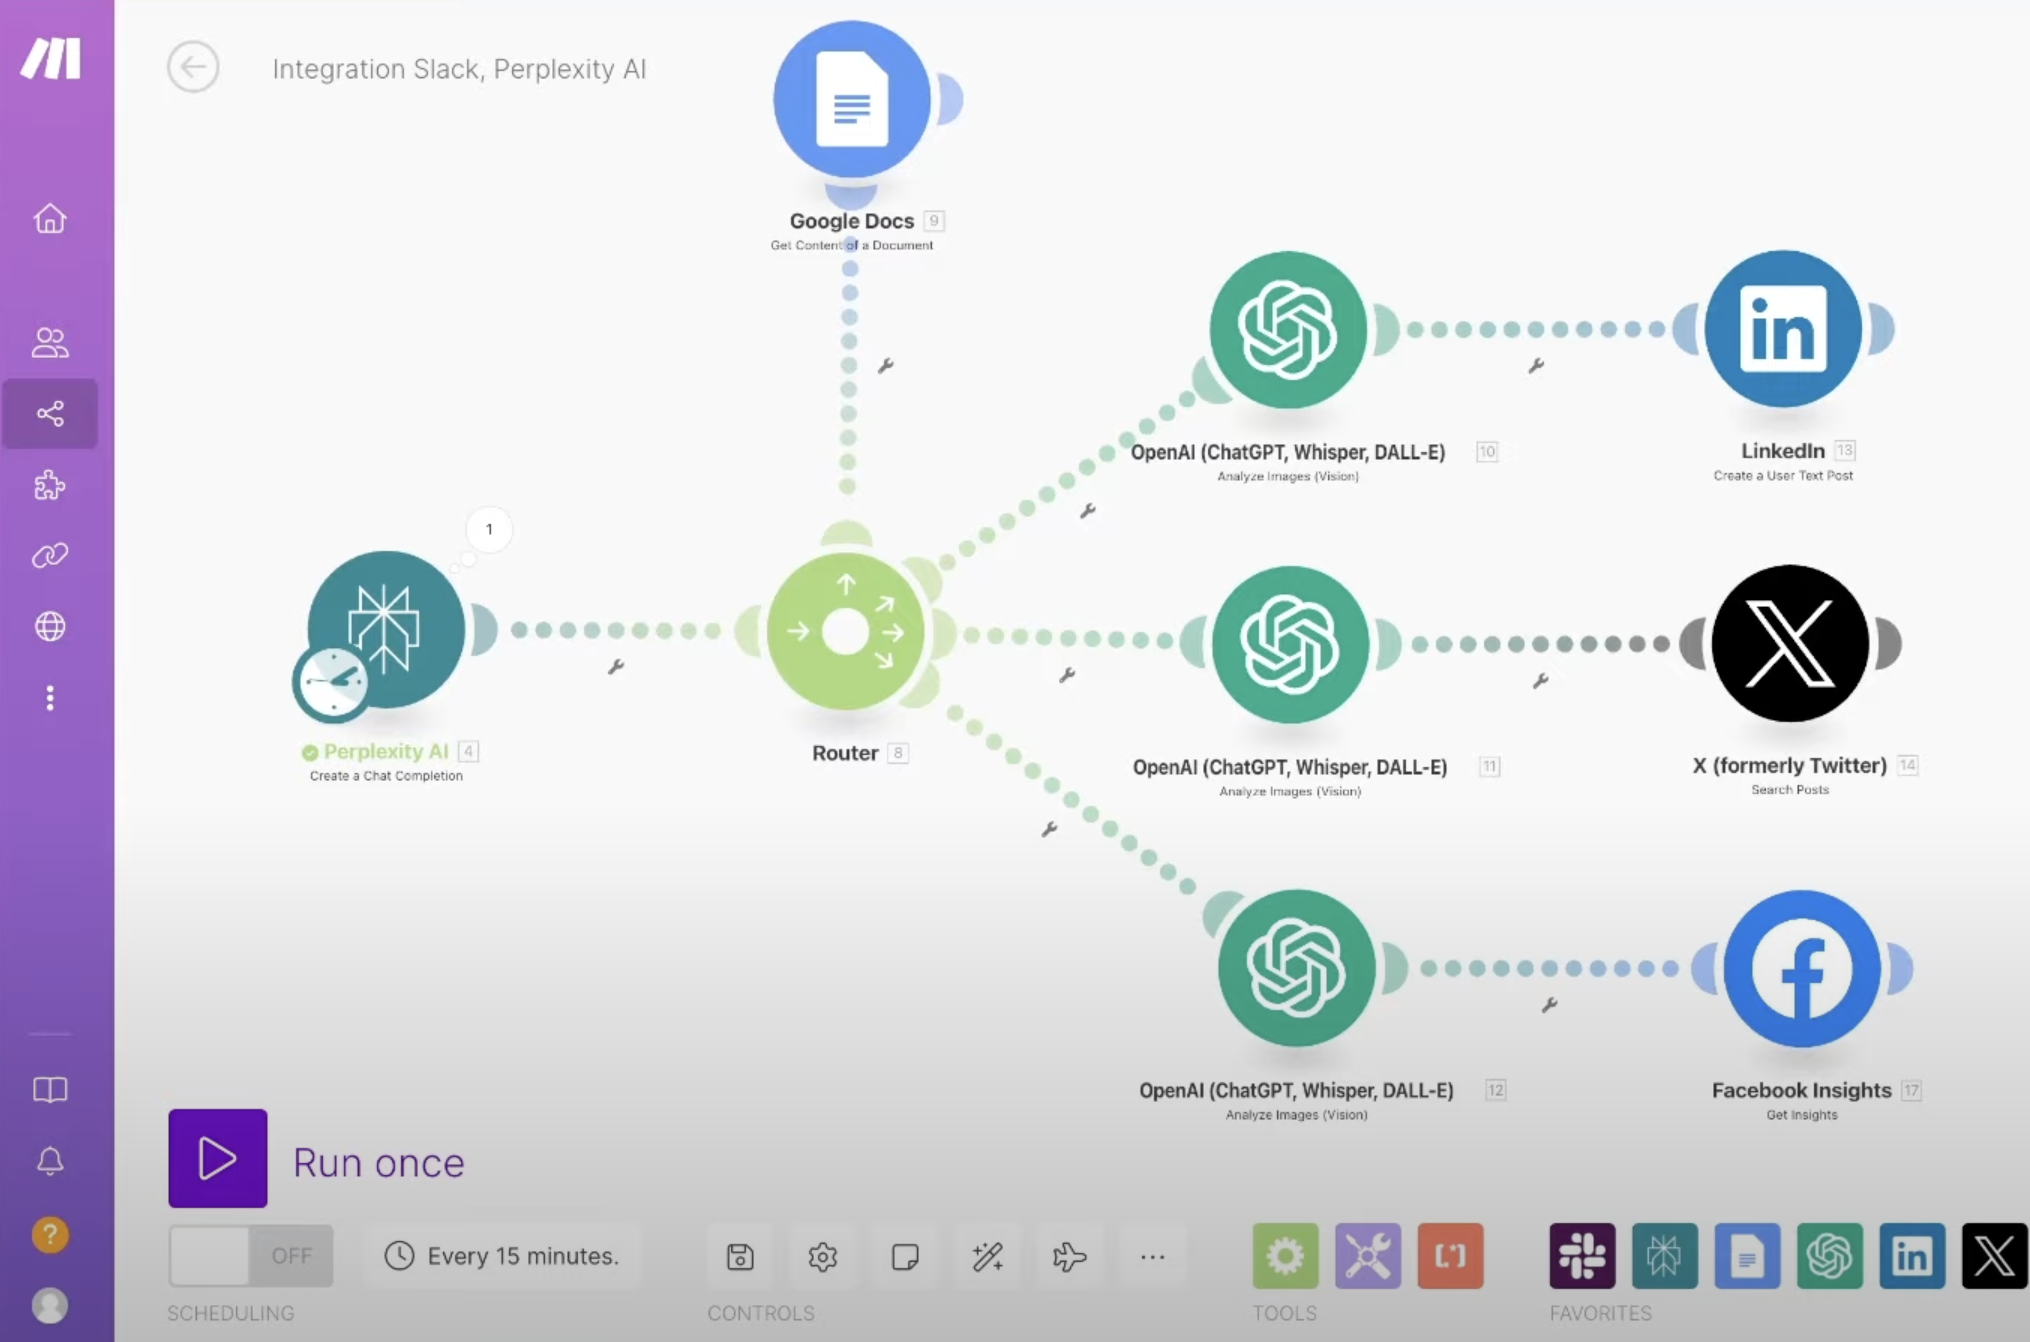The image size is (2030, 1342).
Task: Expand the three-dots More controls menu
Action: pos(1152,1256)
